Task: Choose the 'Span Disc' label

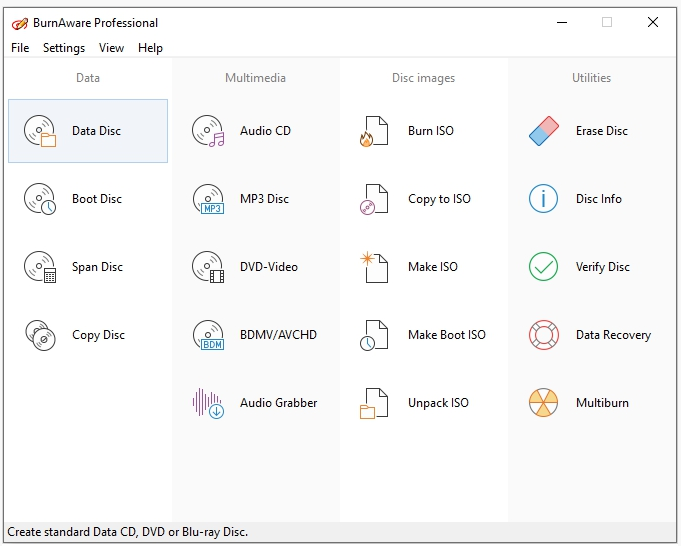Action: coord(97,267)
